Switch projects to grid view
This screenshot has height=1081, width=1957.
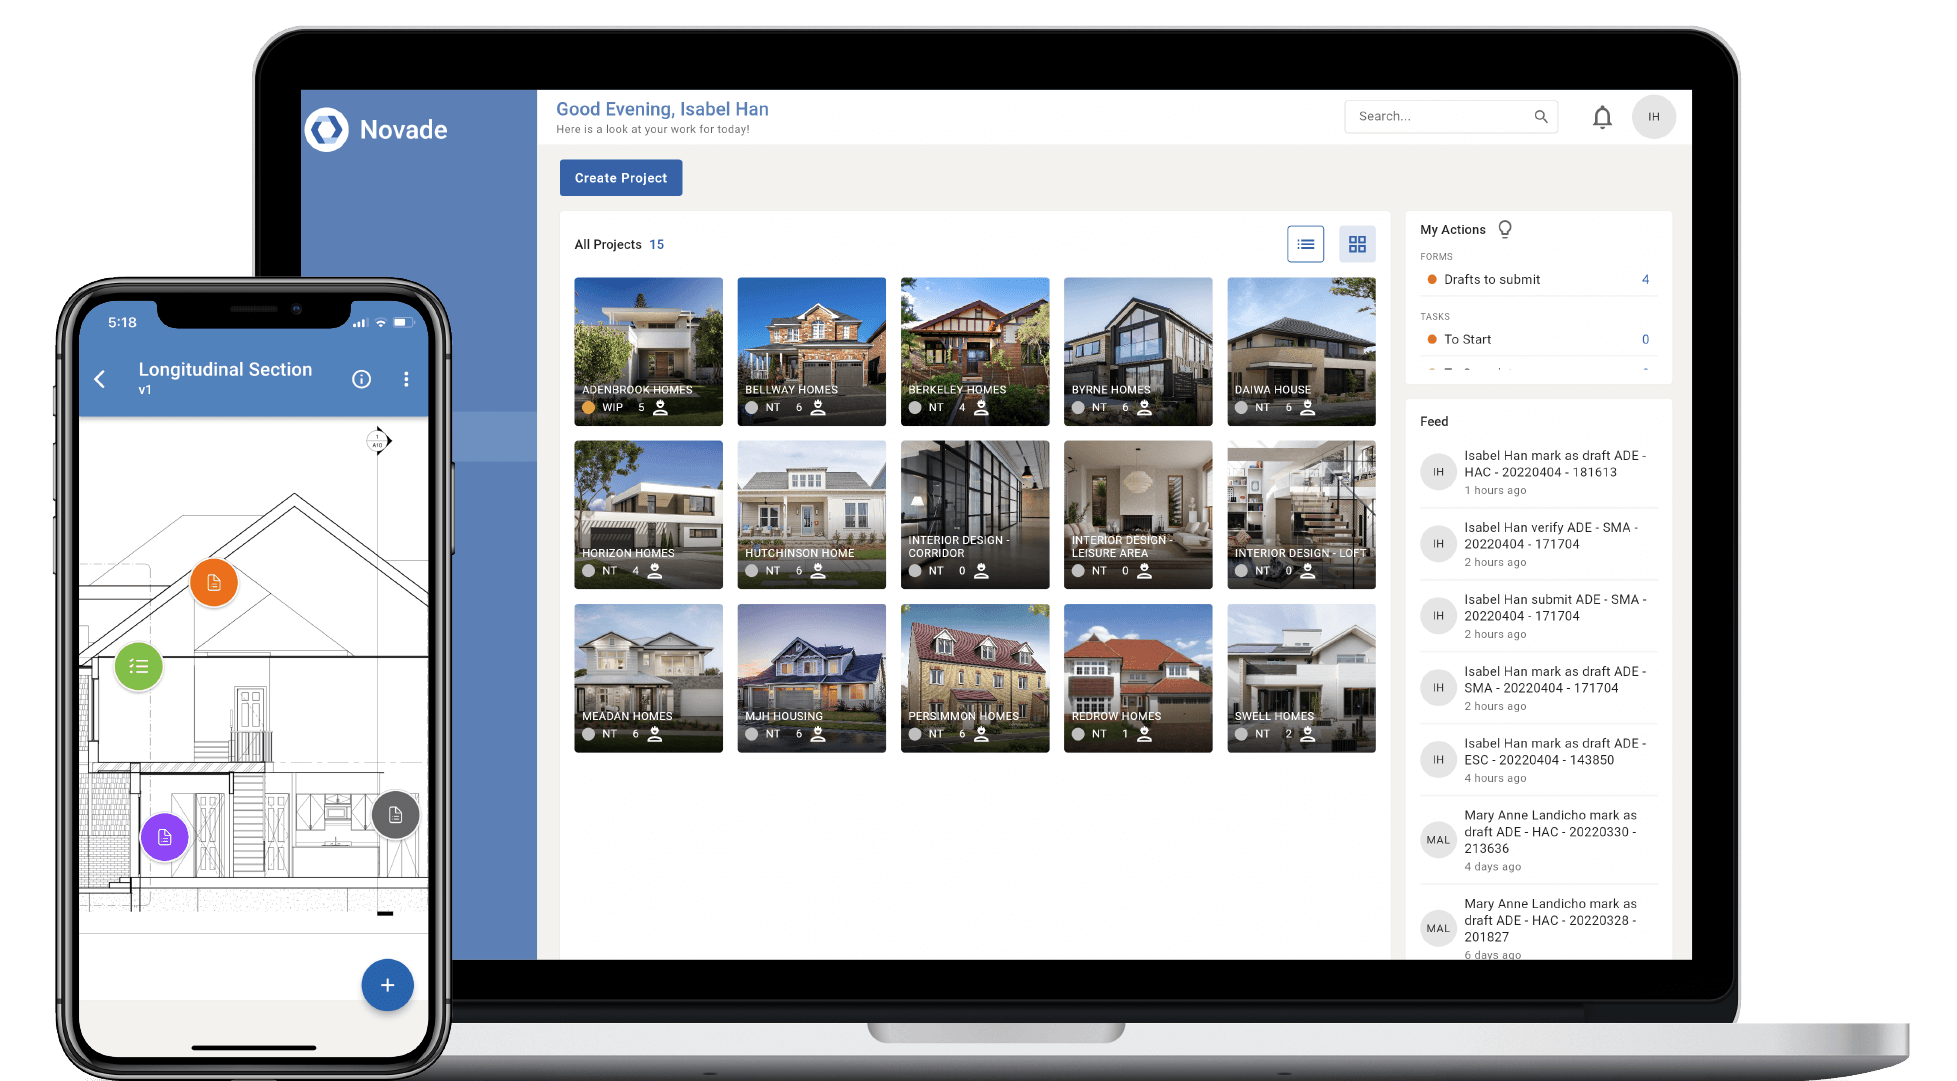coord(1357,244)
